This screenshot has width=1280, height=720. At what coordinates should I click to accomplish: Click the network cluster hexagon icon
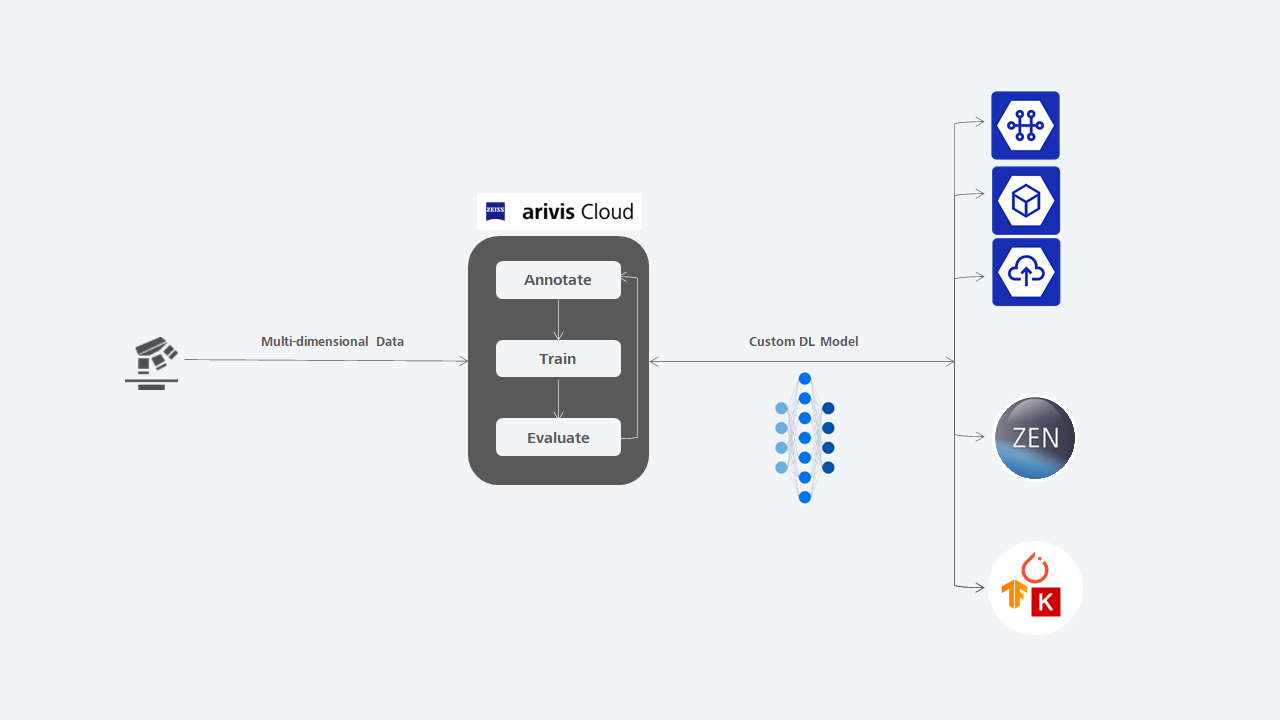(1025, 125)
